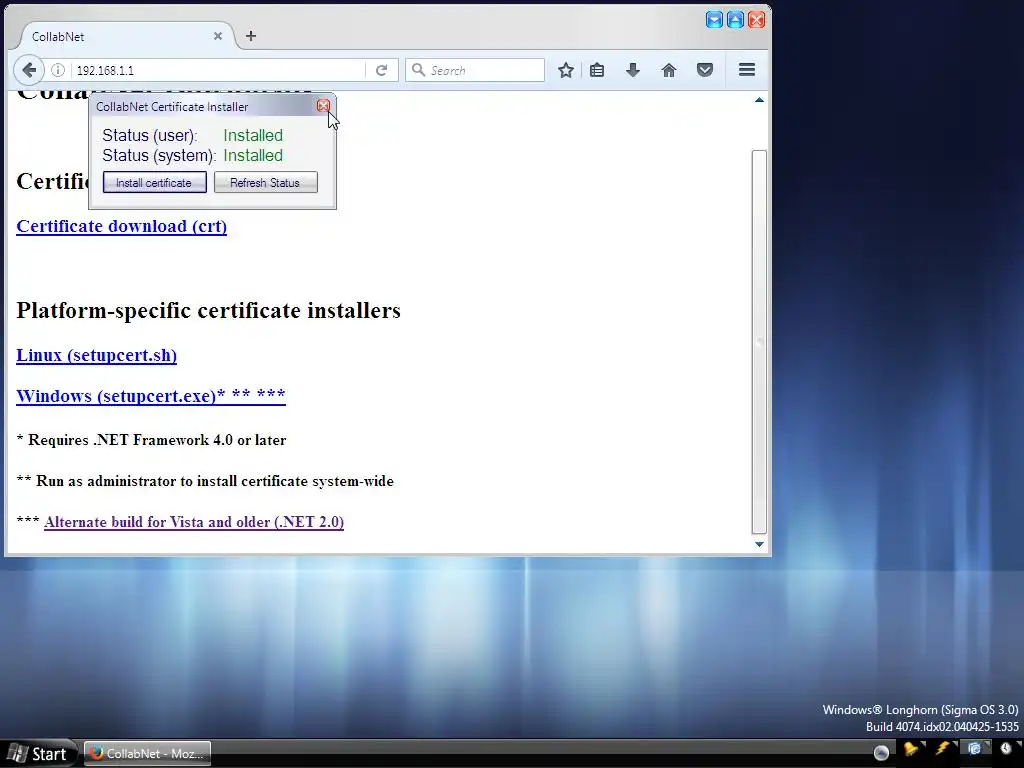The height and width of the screenshot is (768, 1024).
Task: Close the CollabNet browser tab
Action: pyautogui.click(x=218, y=36)
